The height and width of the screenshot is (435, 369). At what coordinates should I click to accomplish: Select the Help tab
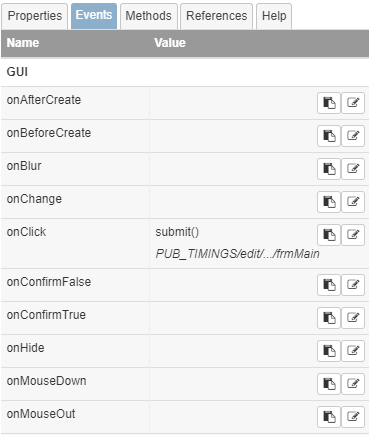(274, 16)
